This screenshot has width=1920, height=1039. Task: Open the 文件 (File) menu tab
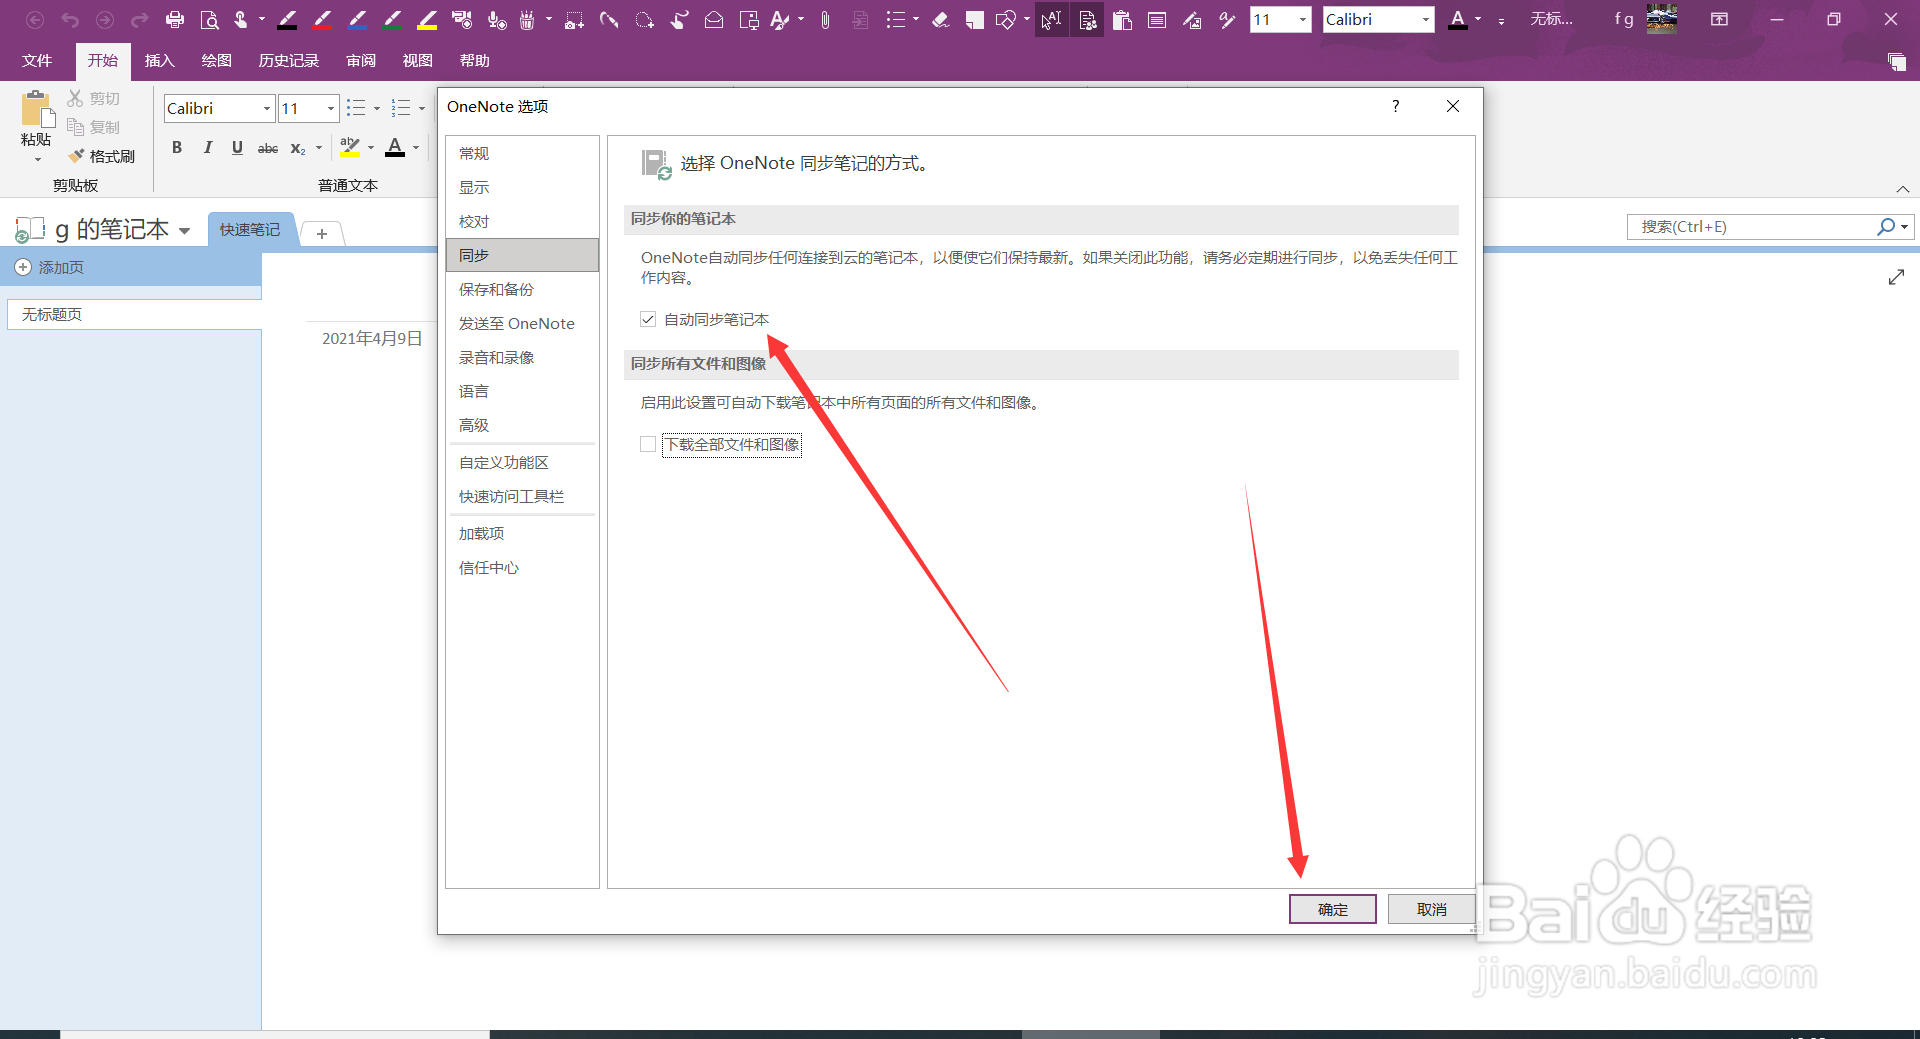click(37, 61)
